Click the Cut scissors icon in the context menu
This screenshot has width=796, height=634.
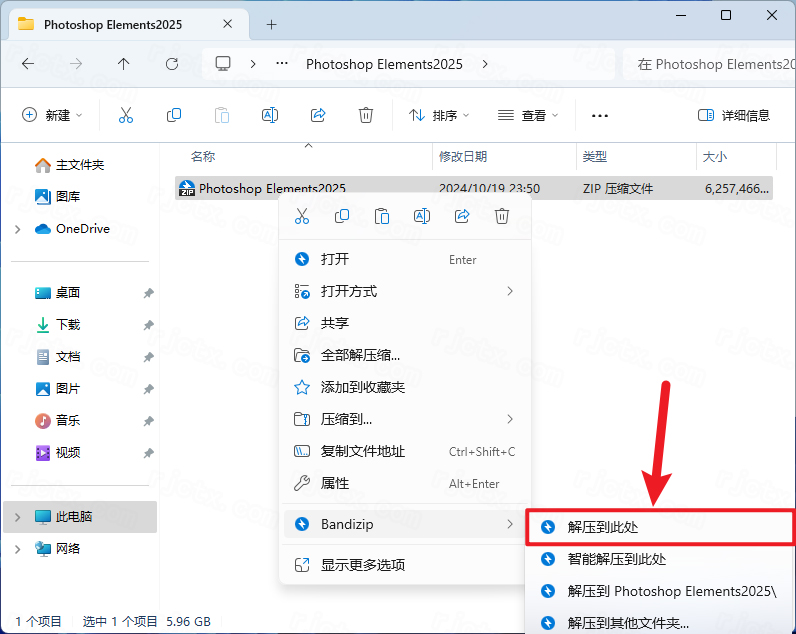302,216
